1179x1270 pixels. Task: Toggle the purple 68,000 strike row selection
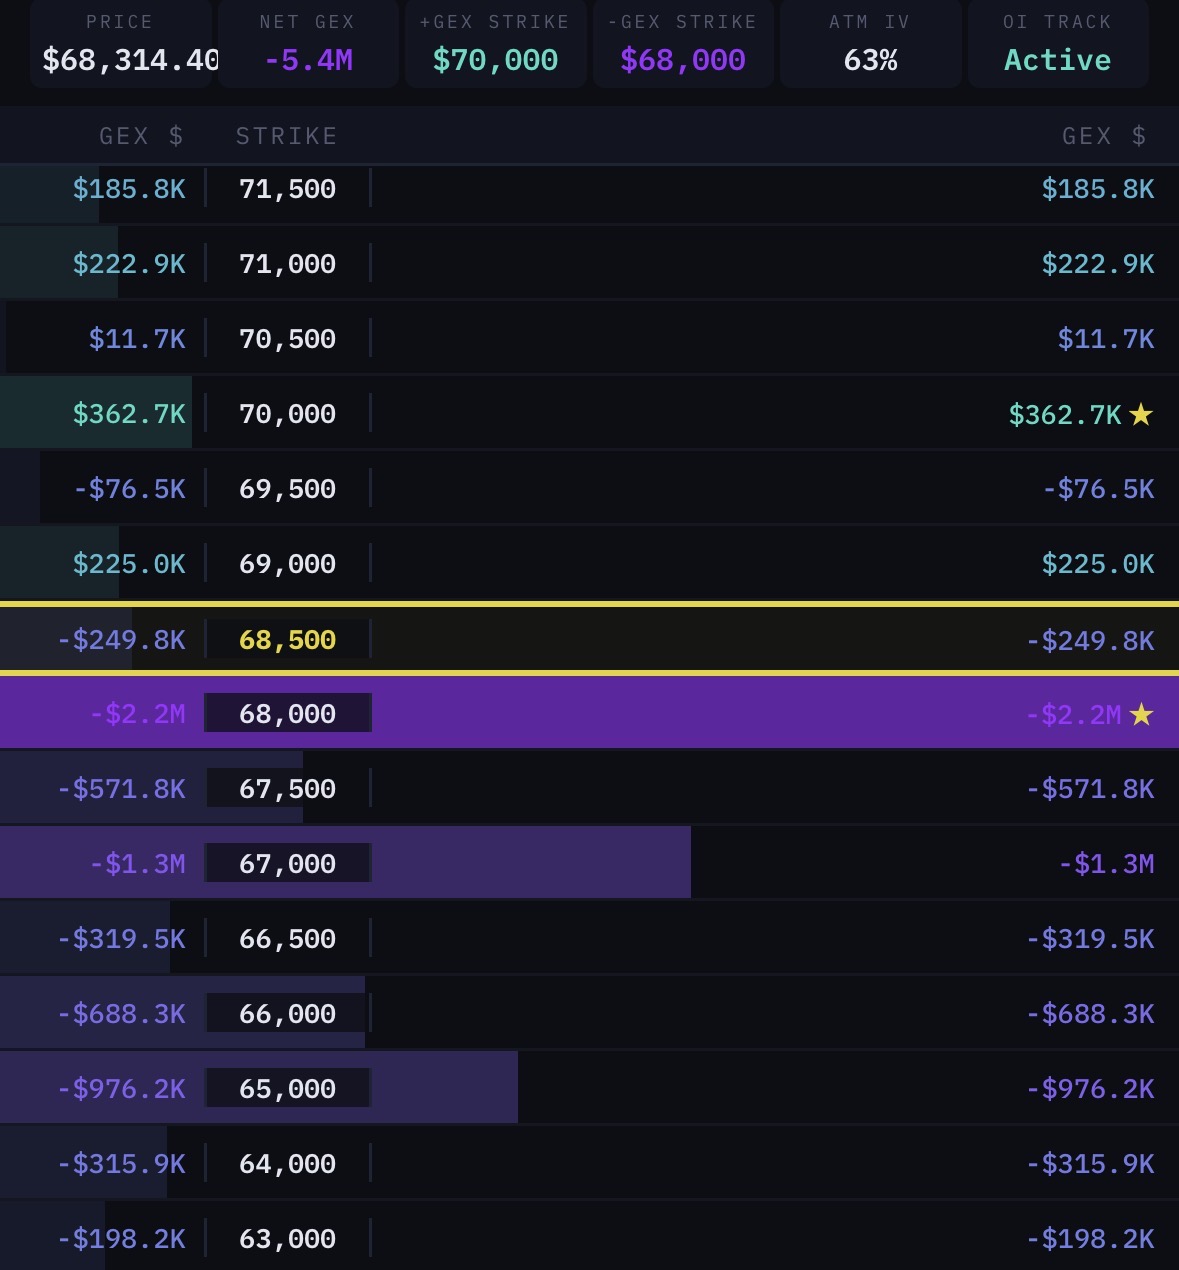pyautogui.click(x=589, y=713)
